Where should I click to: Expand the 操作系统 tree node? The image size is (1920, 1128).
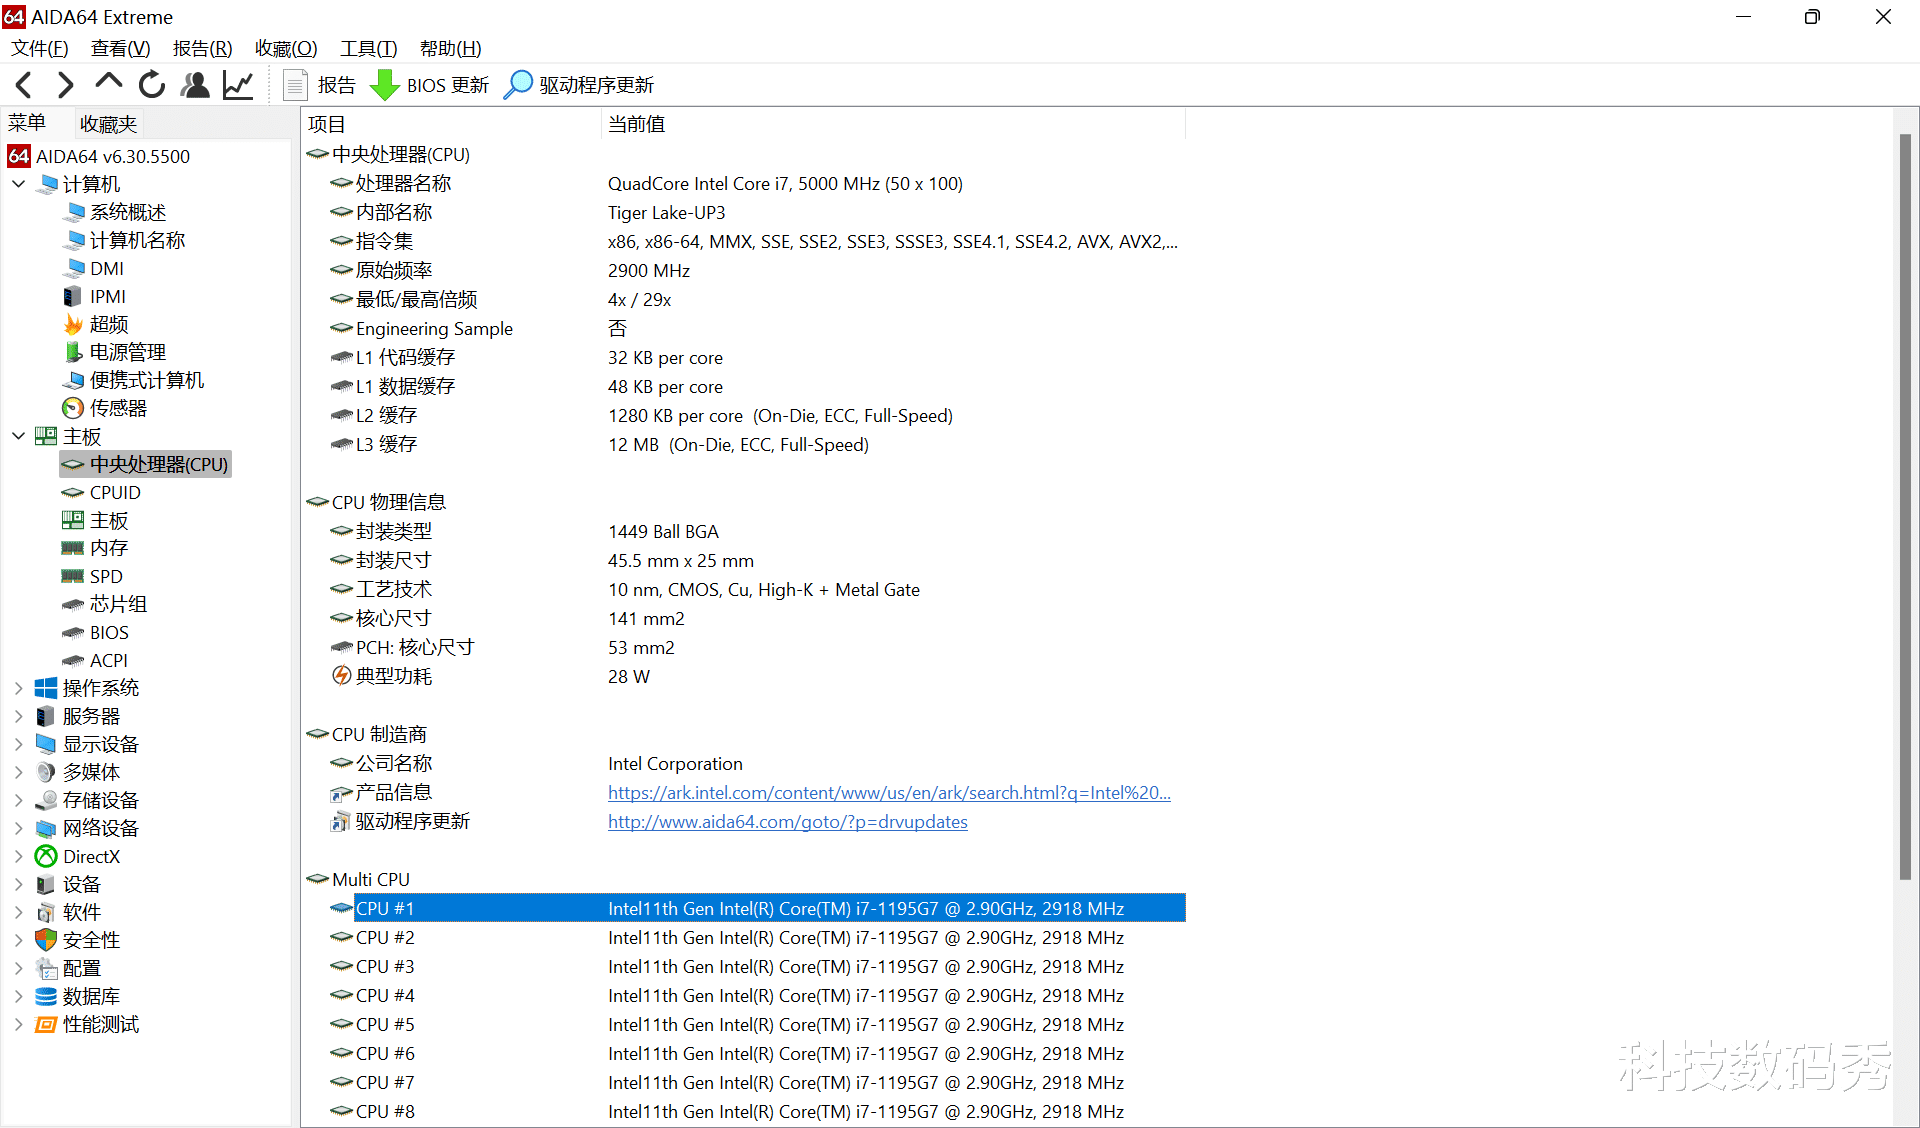pyautogui.click(x=17, y=687)
